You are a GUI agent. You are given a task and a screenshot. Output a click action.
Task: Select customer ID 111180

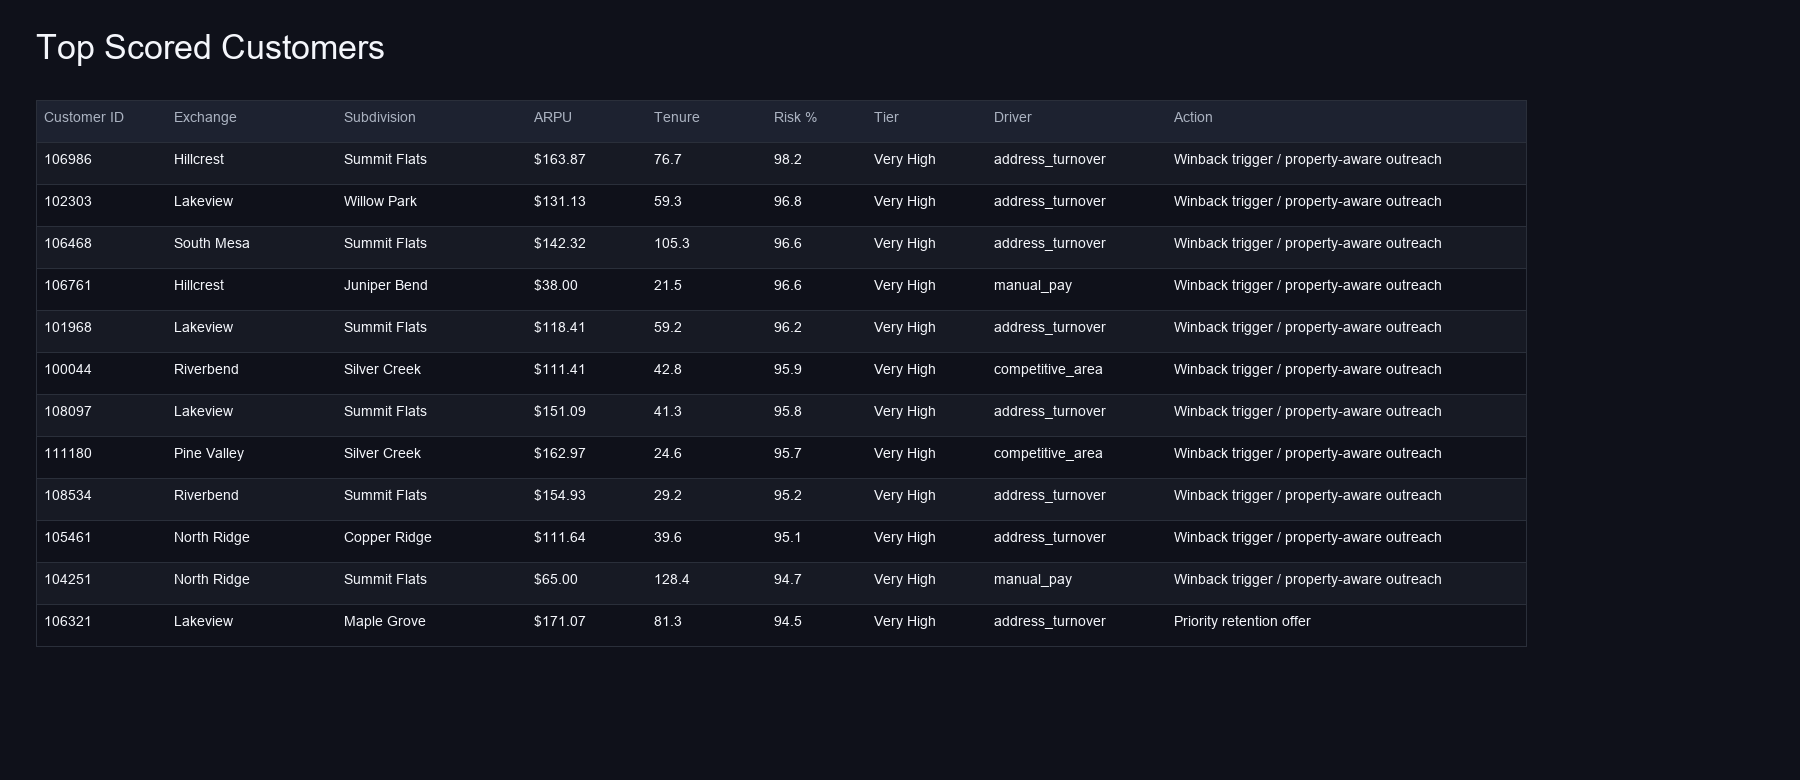(68, 453)
